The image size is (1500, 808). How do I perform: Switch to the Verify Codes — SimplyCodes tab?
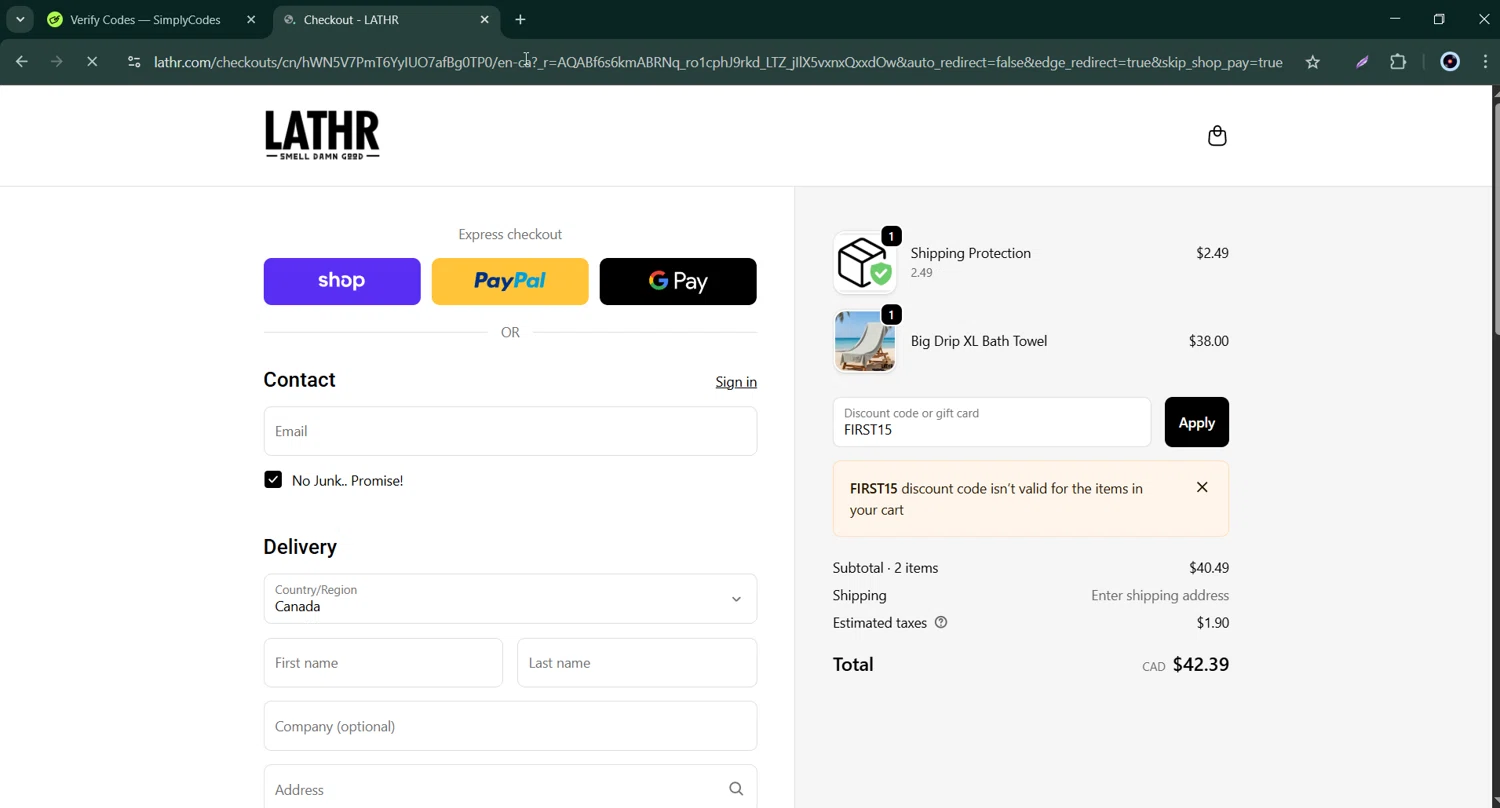coord(146,19)
